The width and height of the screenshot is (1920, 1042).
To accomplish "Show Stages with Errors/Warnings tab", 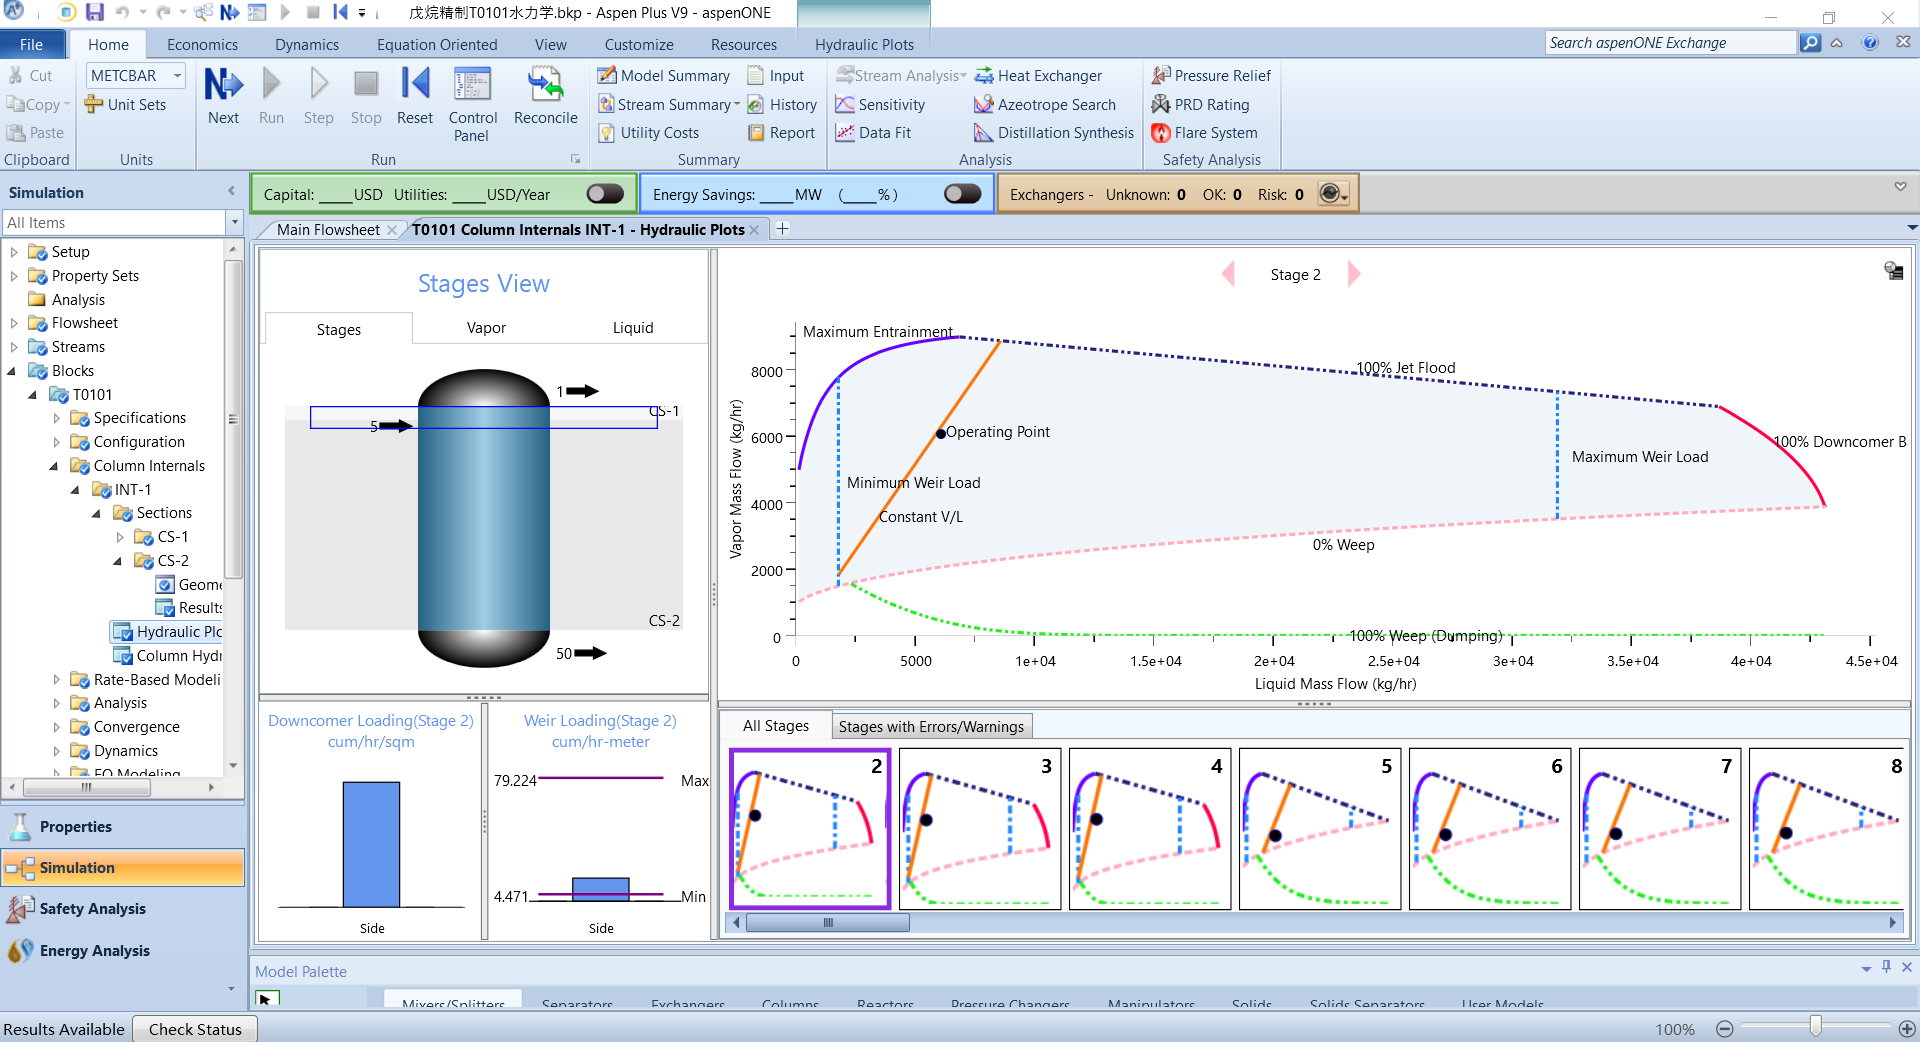I will coord(931,727).
